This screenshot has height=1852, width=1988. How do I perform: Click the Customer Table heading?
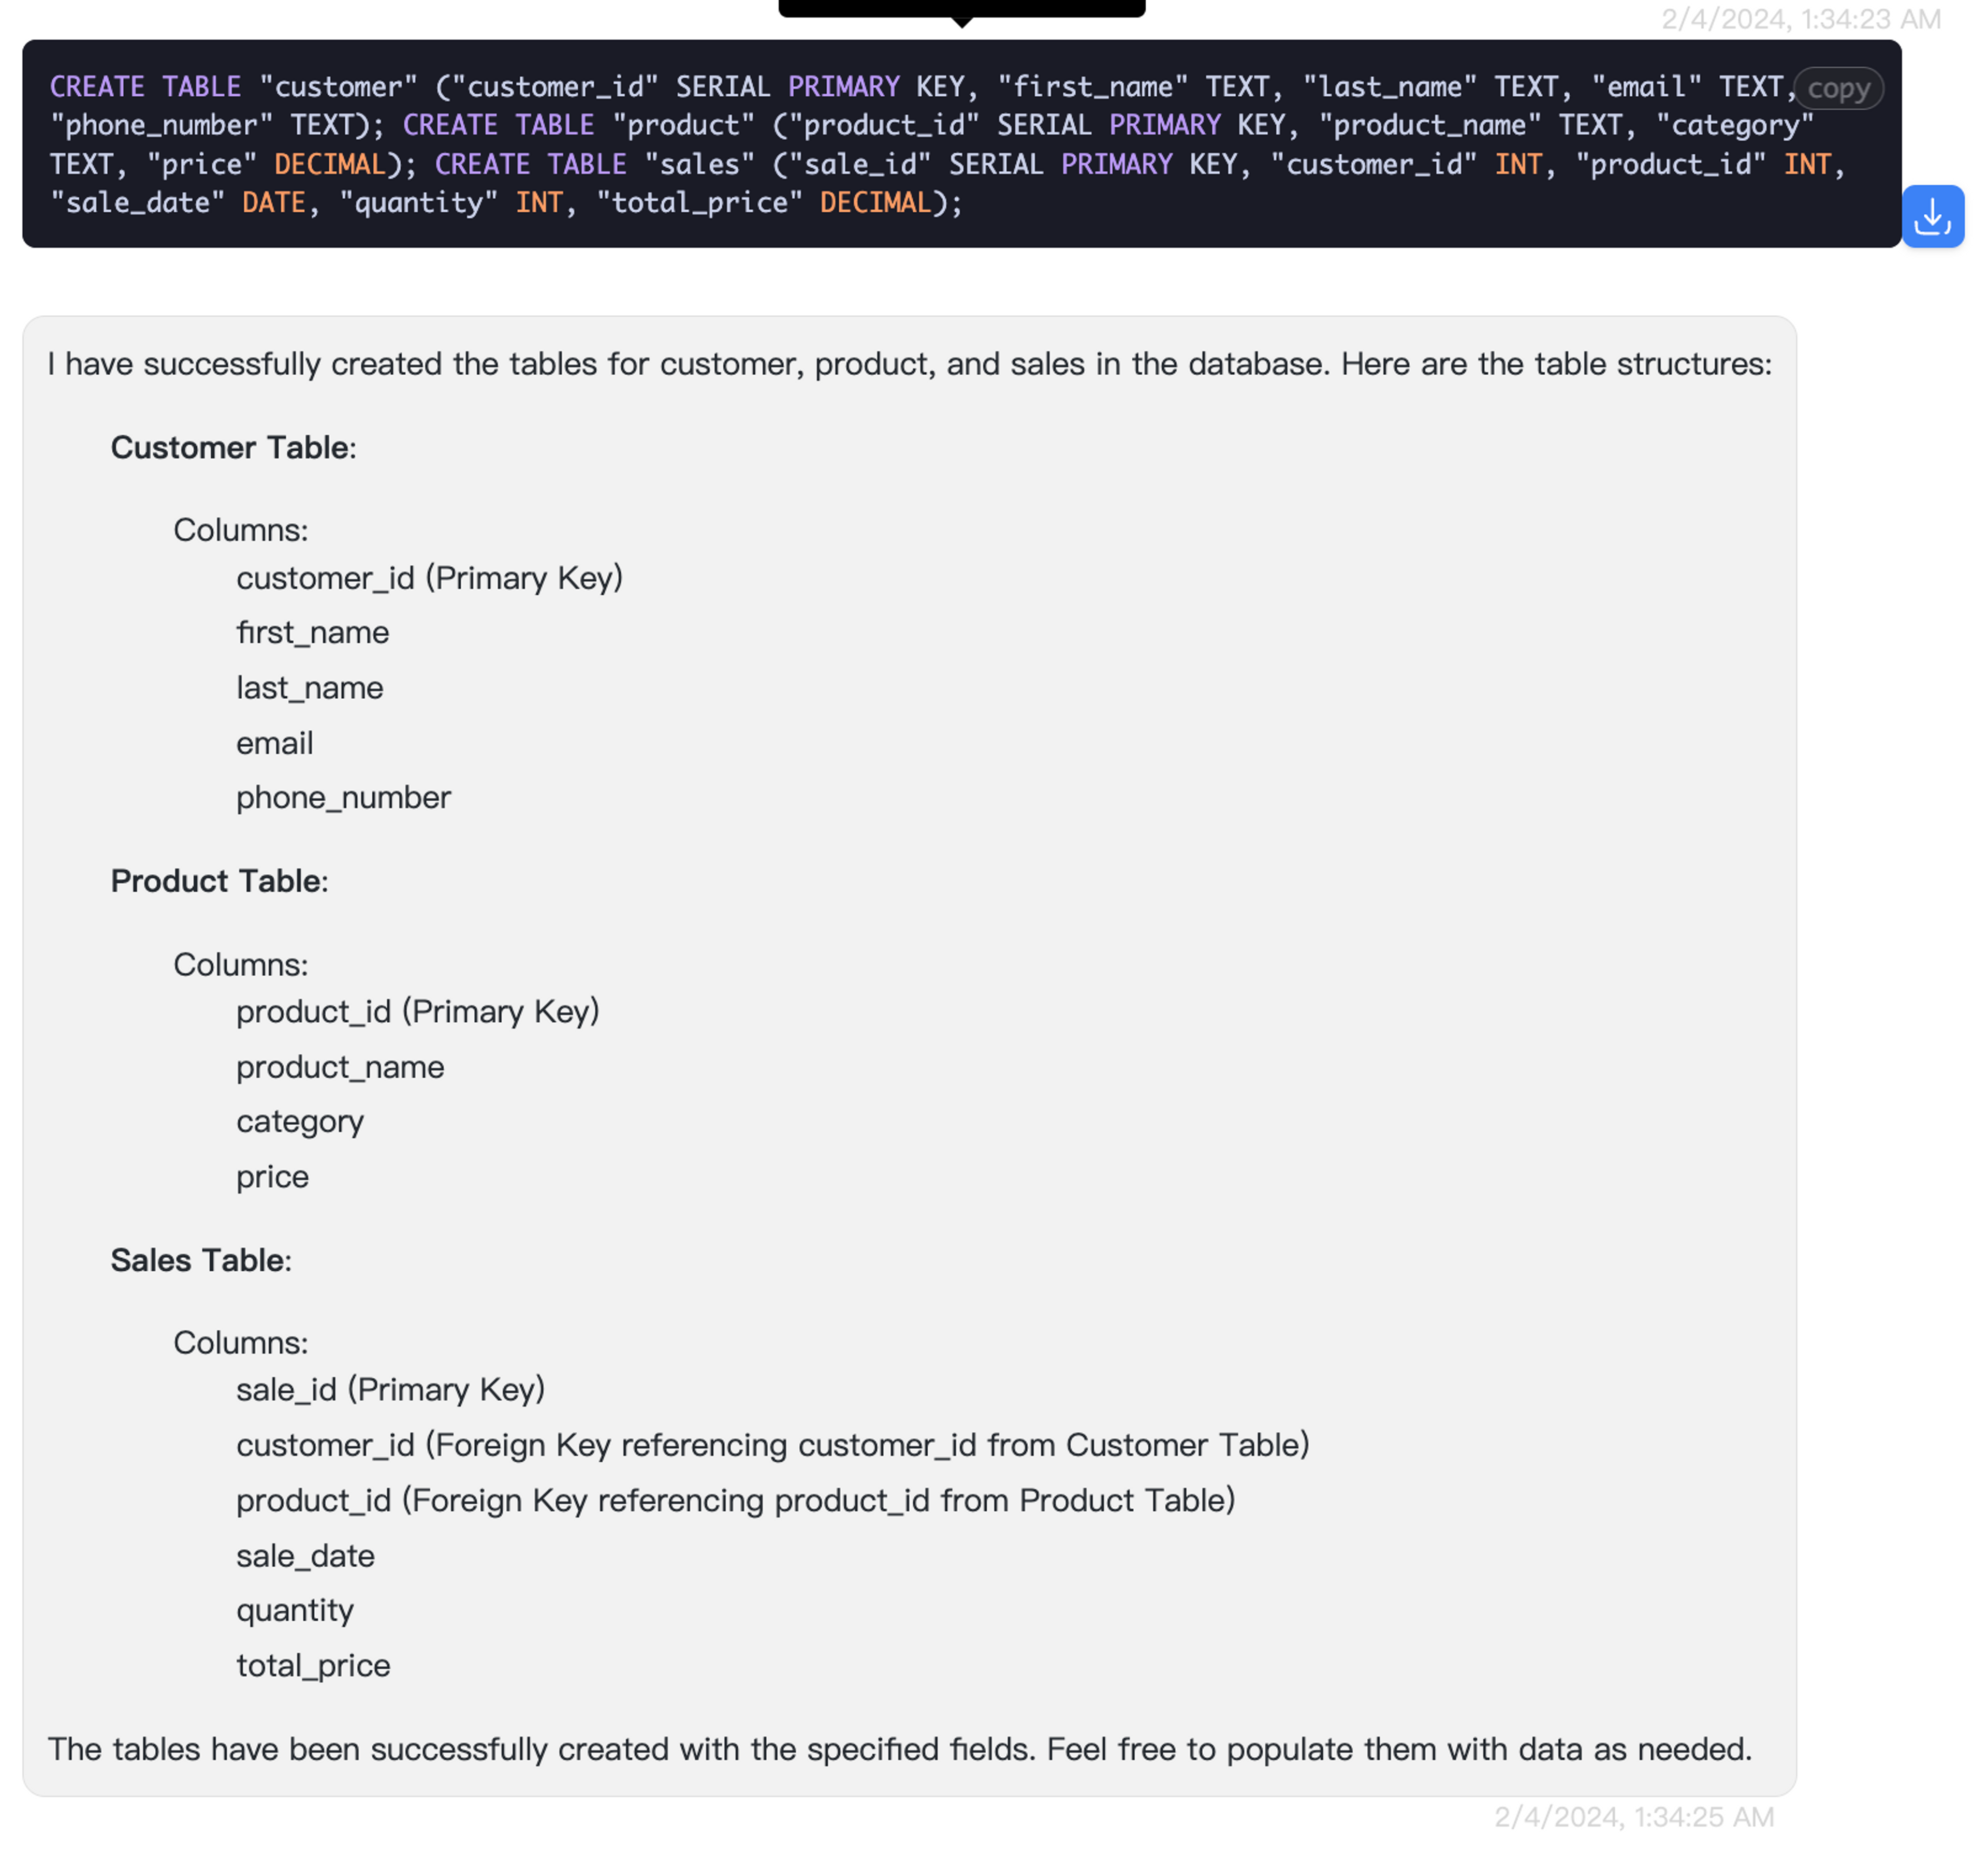tap(233, 447)
